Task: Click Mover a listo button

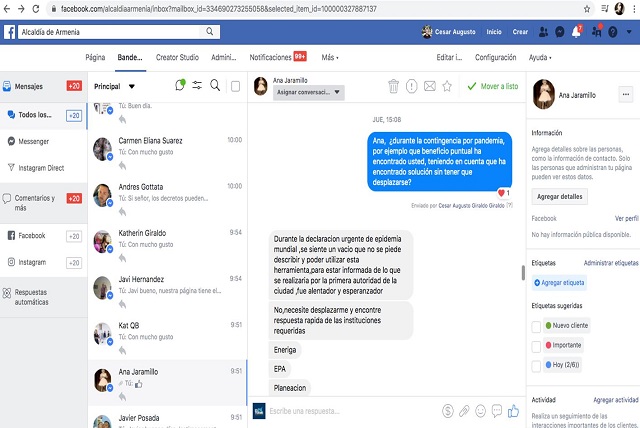Action: click(493, 86)
